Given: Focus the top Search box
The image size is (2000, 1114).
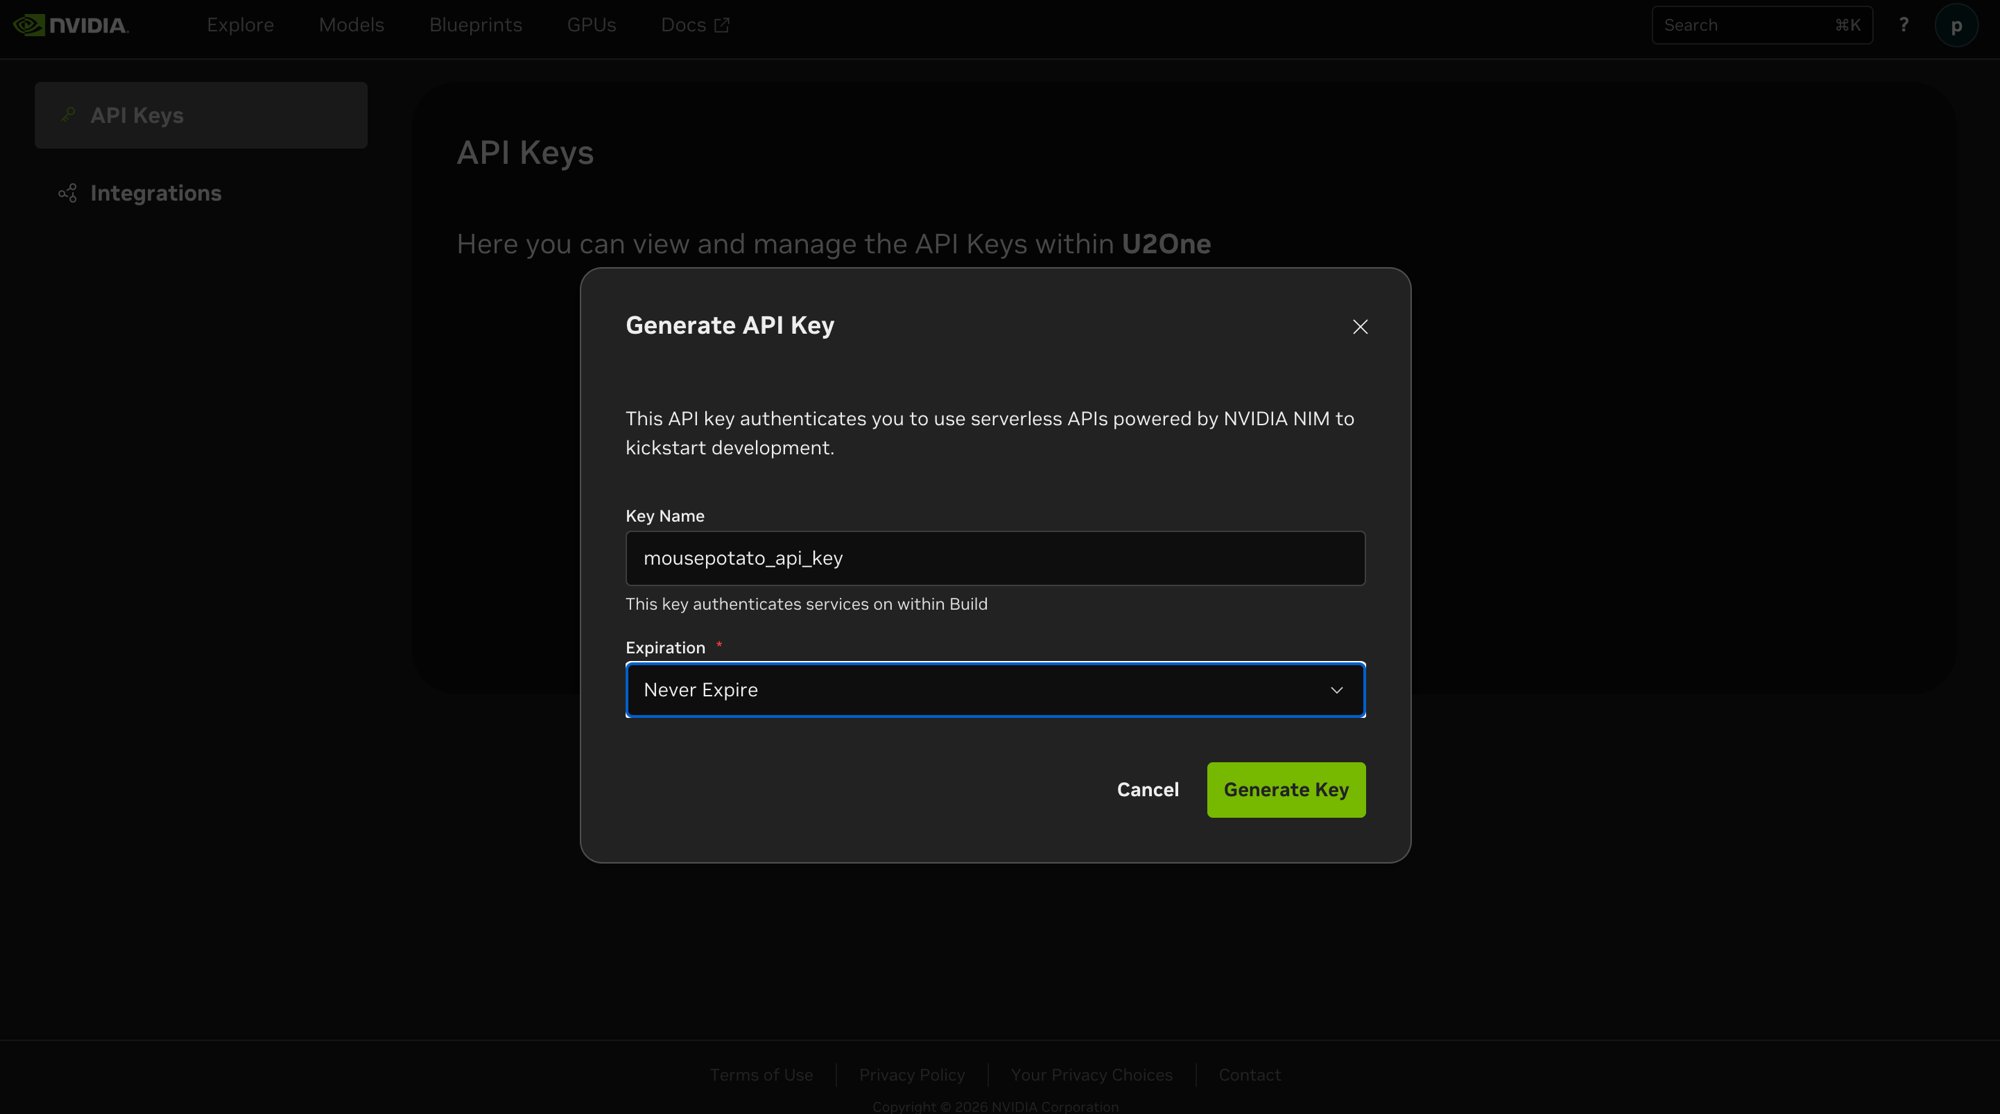Looking at the screenshot, I should 1762,25.
